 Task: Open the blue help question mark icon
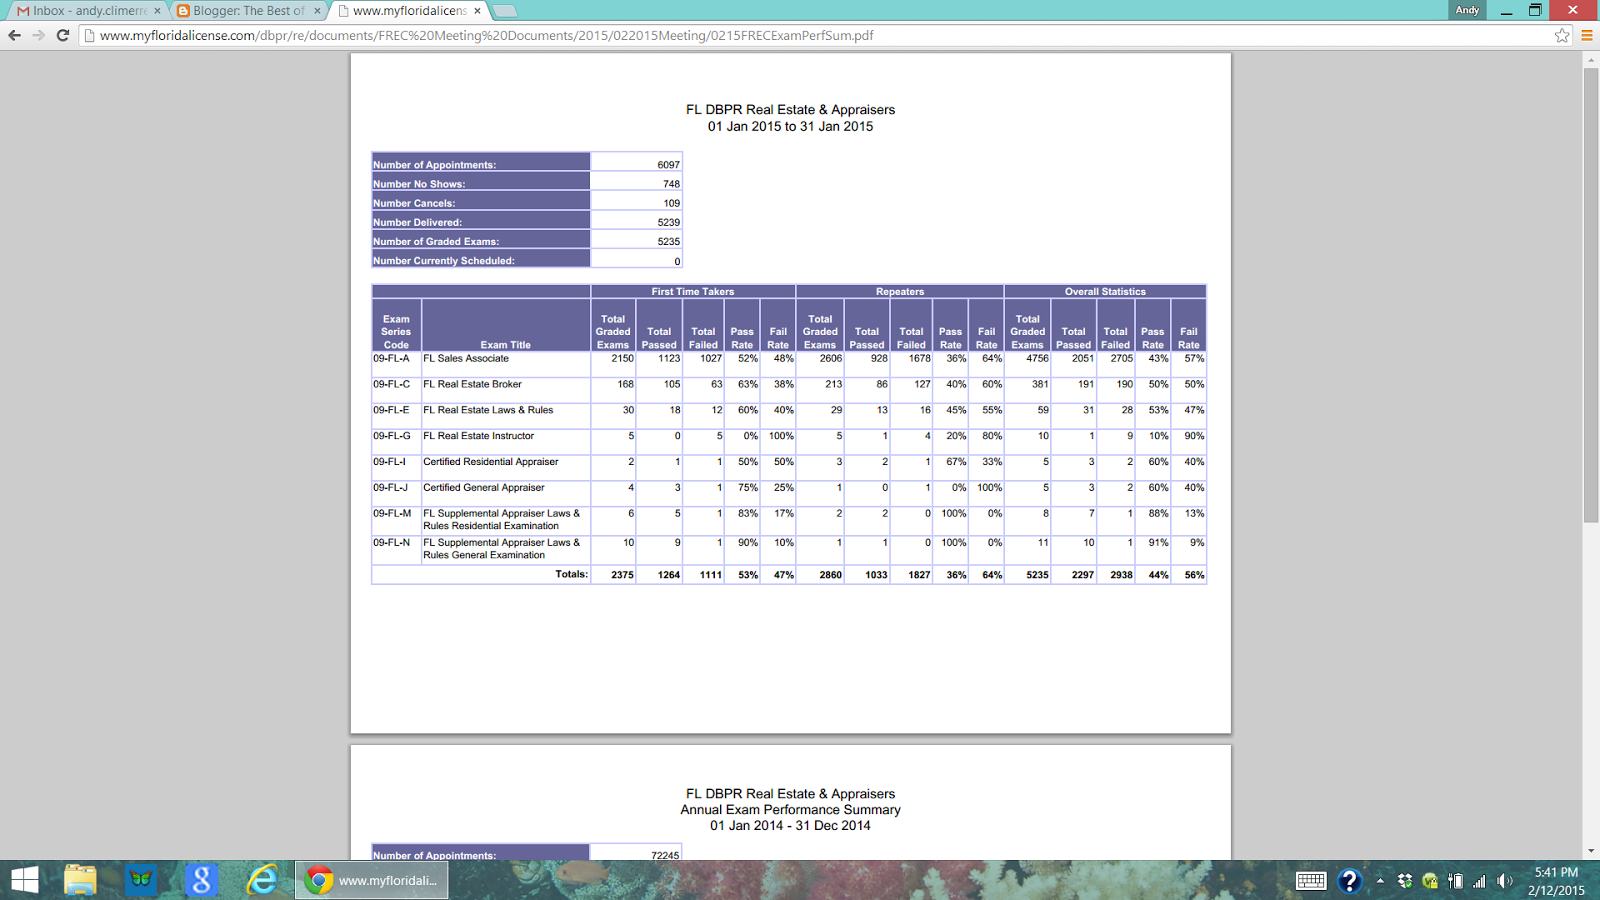point(1349,881)
